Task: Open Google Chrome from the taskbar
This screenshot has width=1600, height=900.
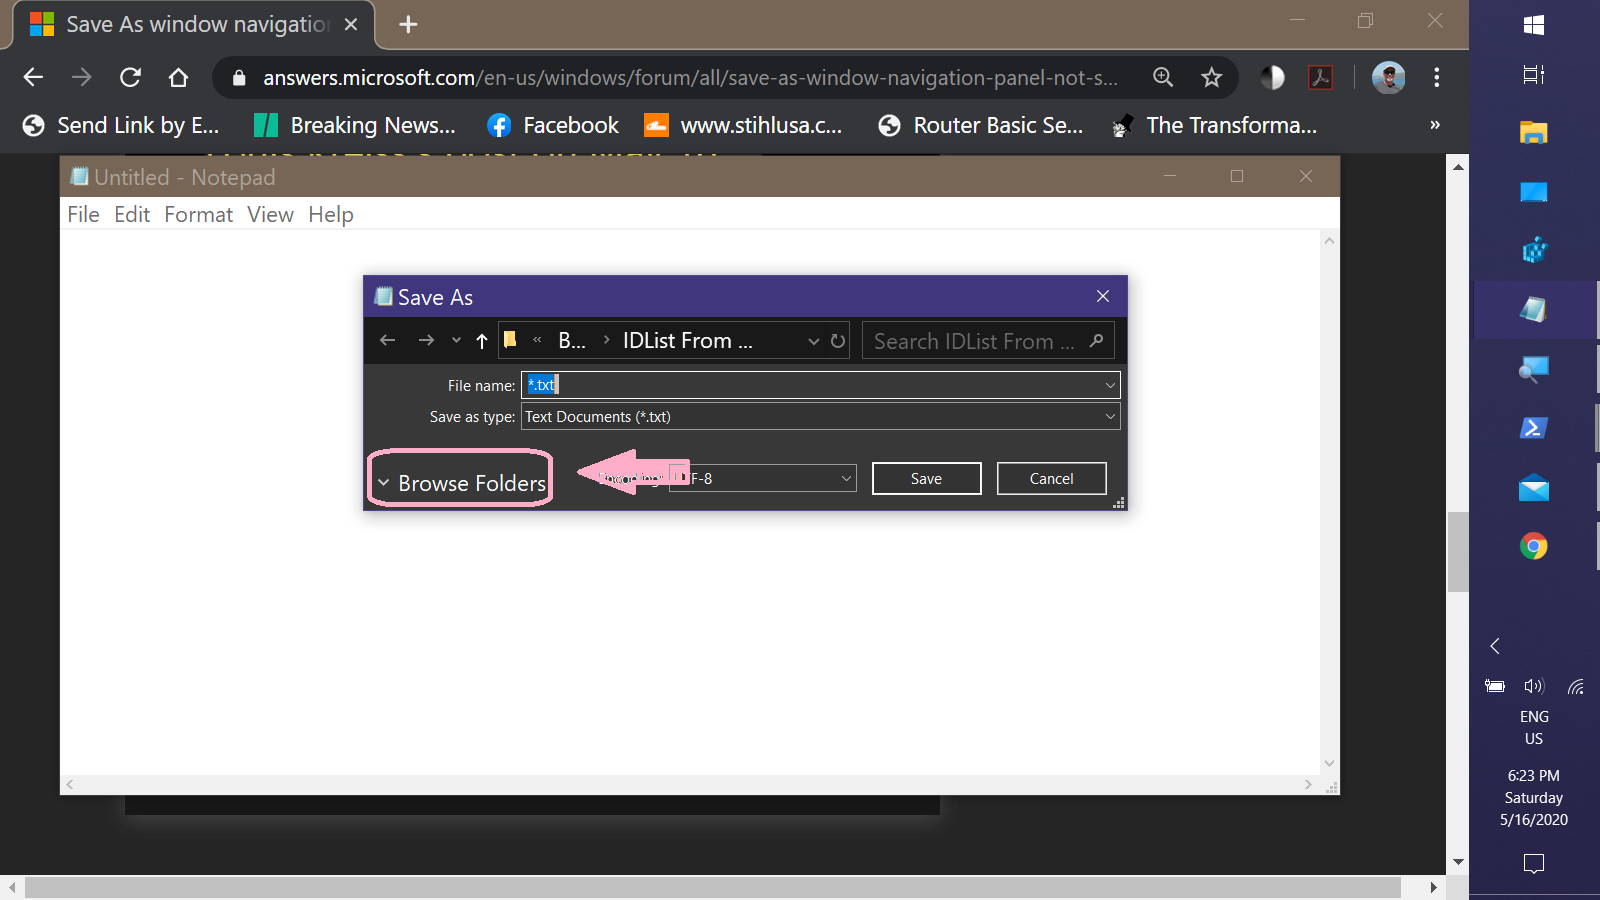Action: pyautogui.click(x=1534, y=546)
